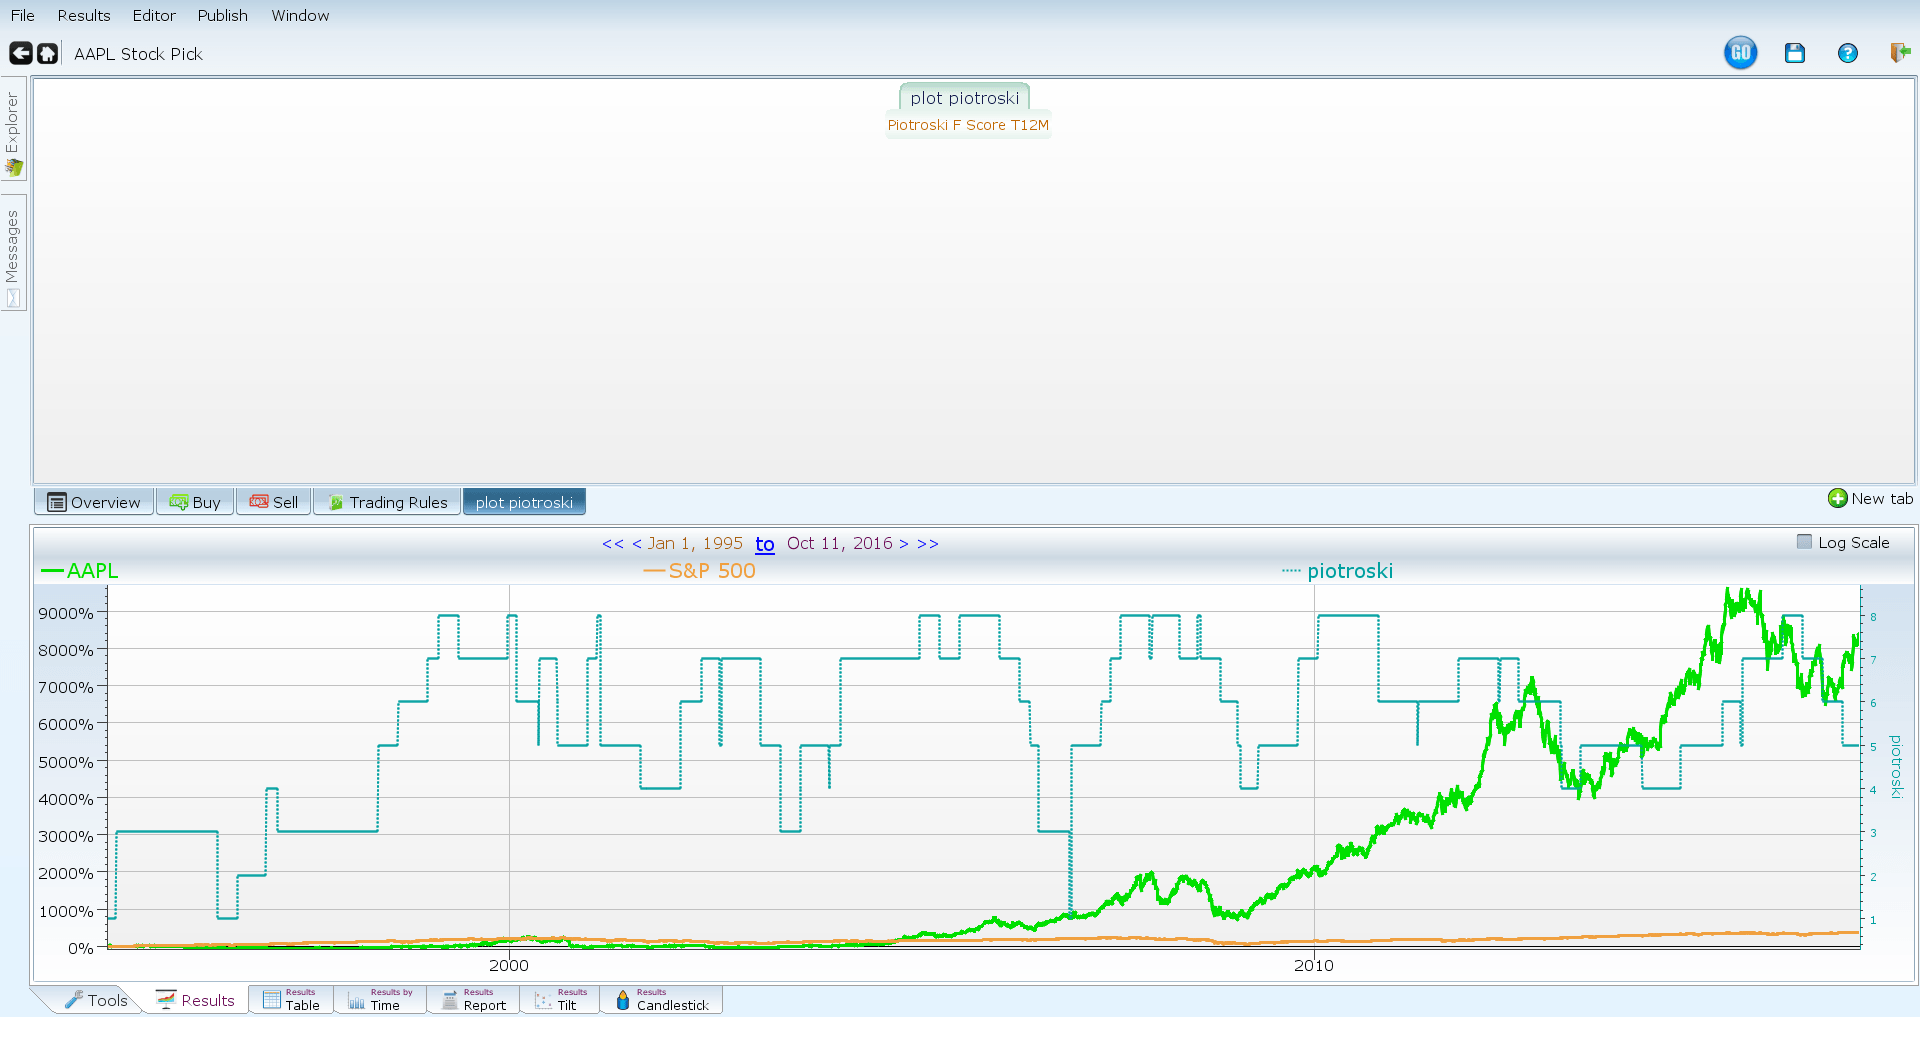Step the date range back with single < arrow
The height and width of the screenshot is (1039, 1920).
click(636, 543)
